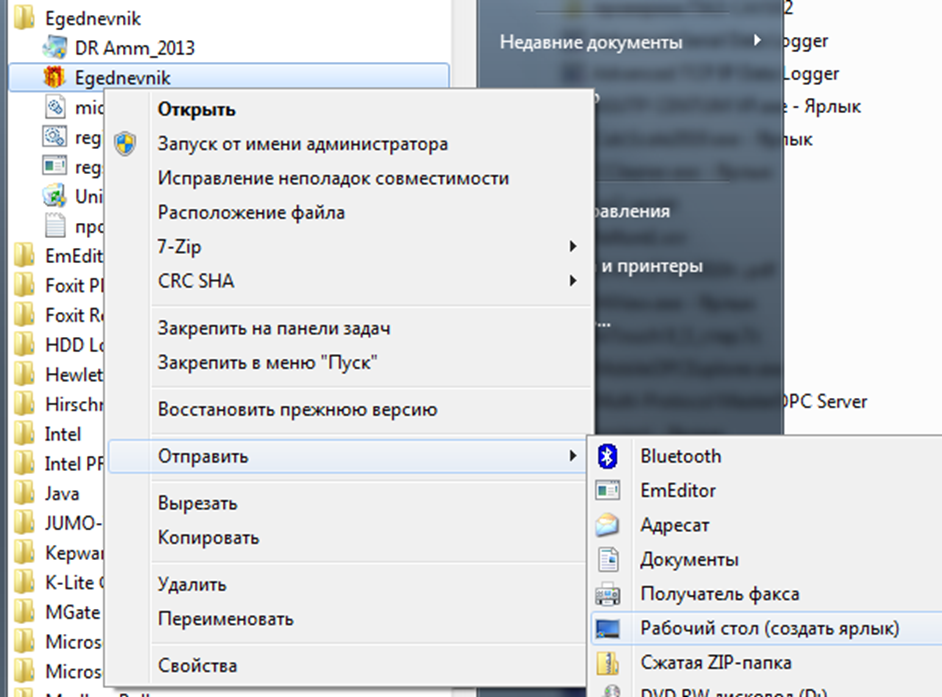This screenshot has width=942, height=697.
Task: Expand the 7-Zip submenu arrow
Action: (x=573, y=246)
